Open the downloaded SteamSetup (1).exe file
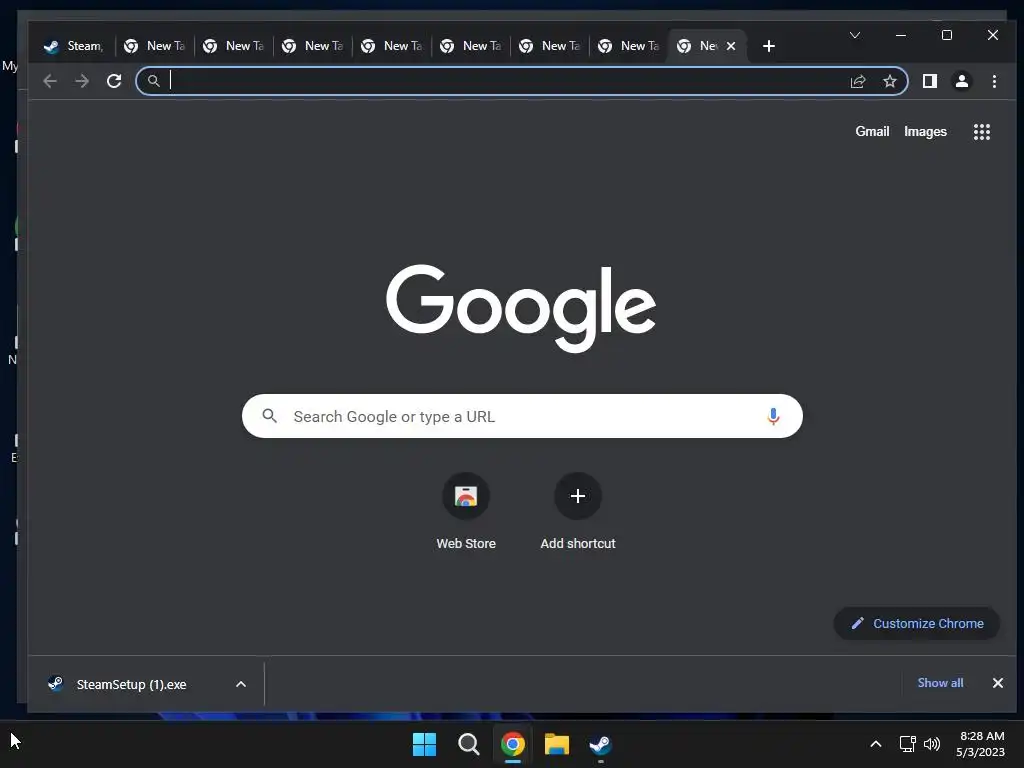1024x768 pixels. click(x=131, y=684)
